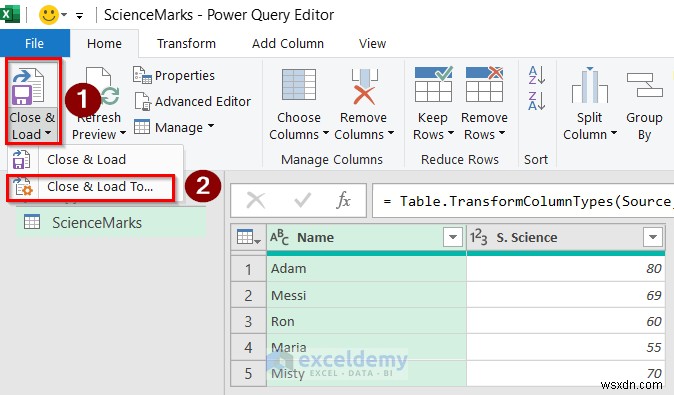Expand the Remove Columns dropdown arrow
The image size is (674, 395).
pos(390,133)
